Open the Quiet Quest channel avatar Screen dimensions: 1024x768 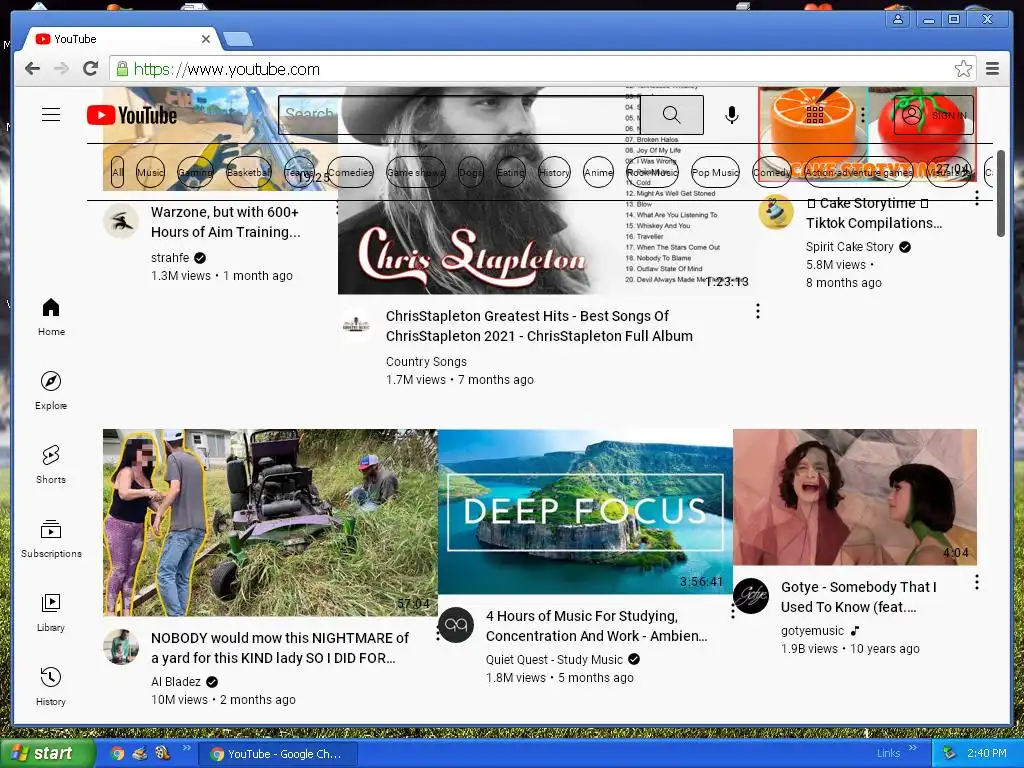(x=456, y=624)
